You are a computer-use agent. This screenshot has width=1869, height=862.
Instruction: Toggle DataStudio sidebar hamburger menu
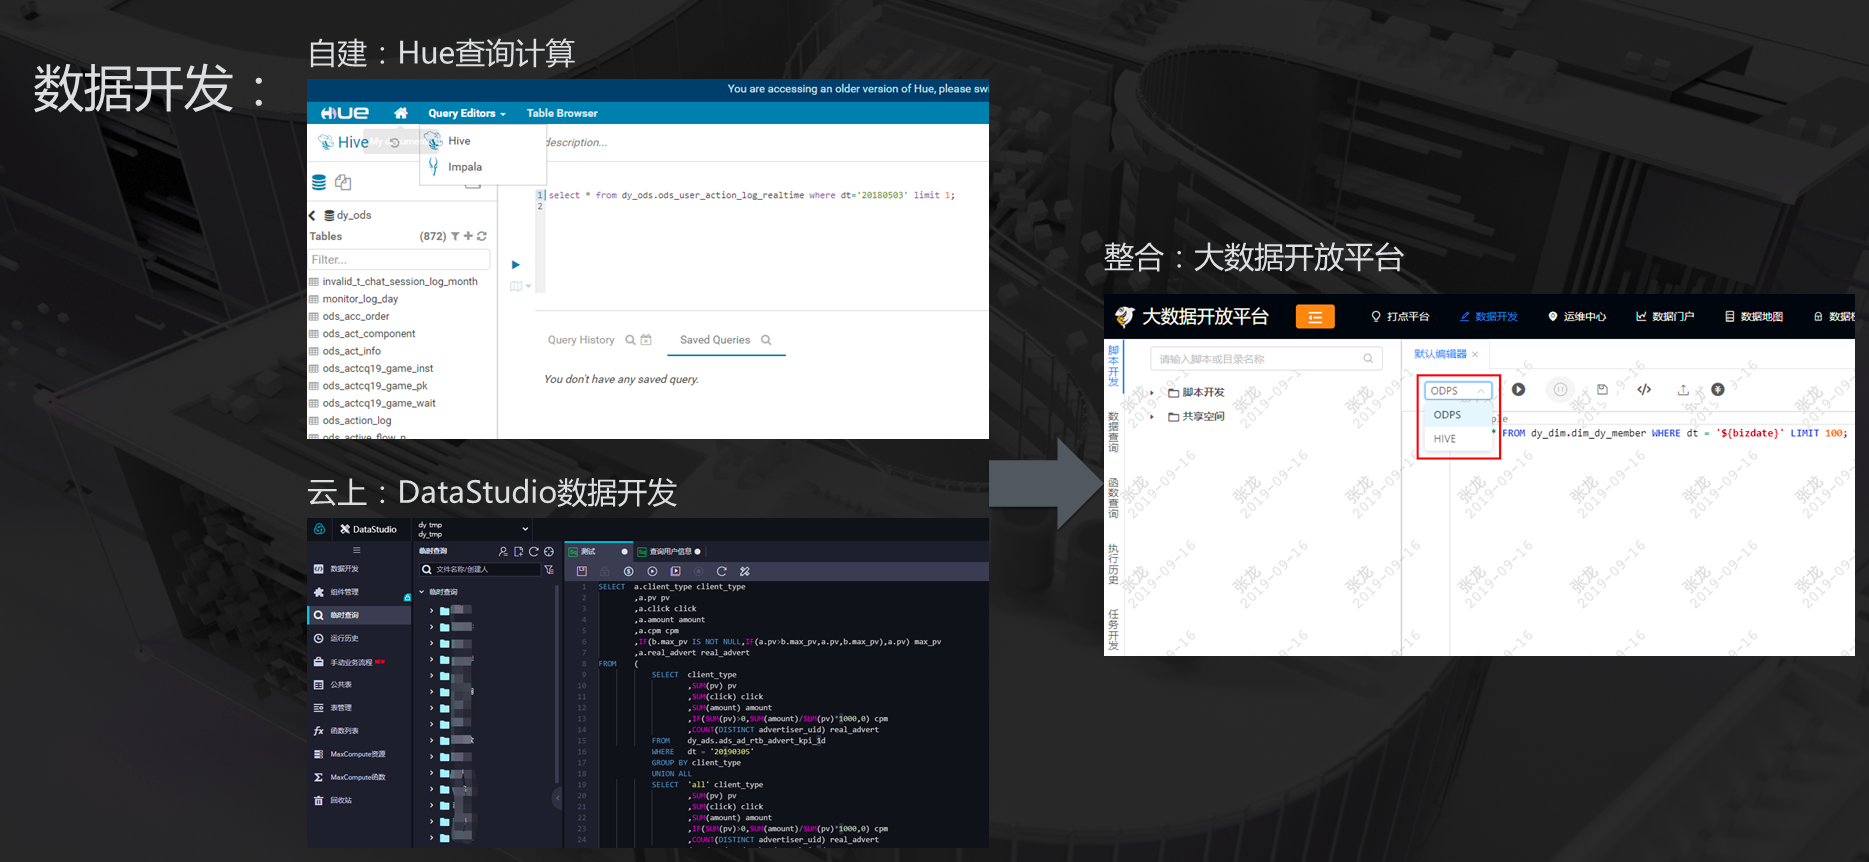[x=356, y=550]
